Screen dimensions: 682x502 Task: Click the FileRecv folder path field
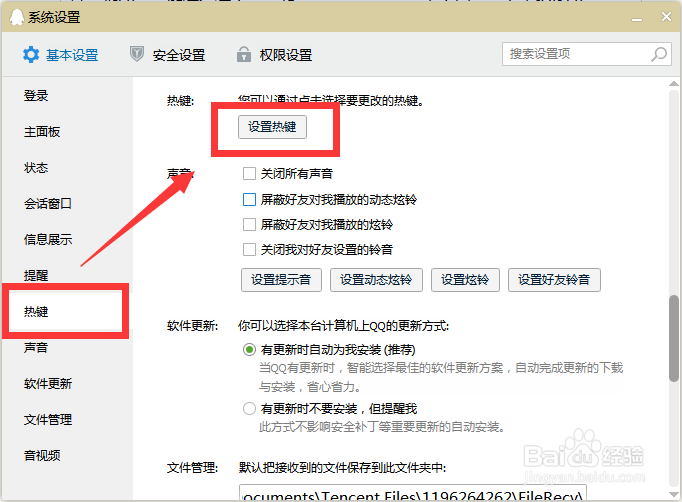(x=413, y=493)
